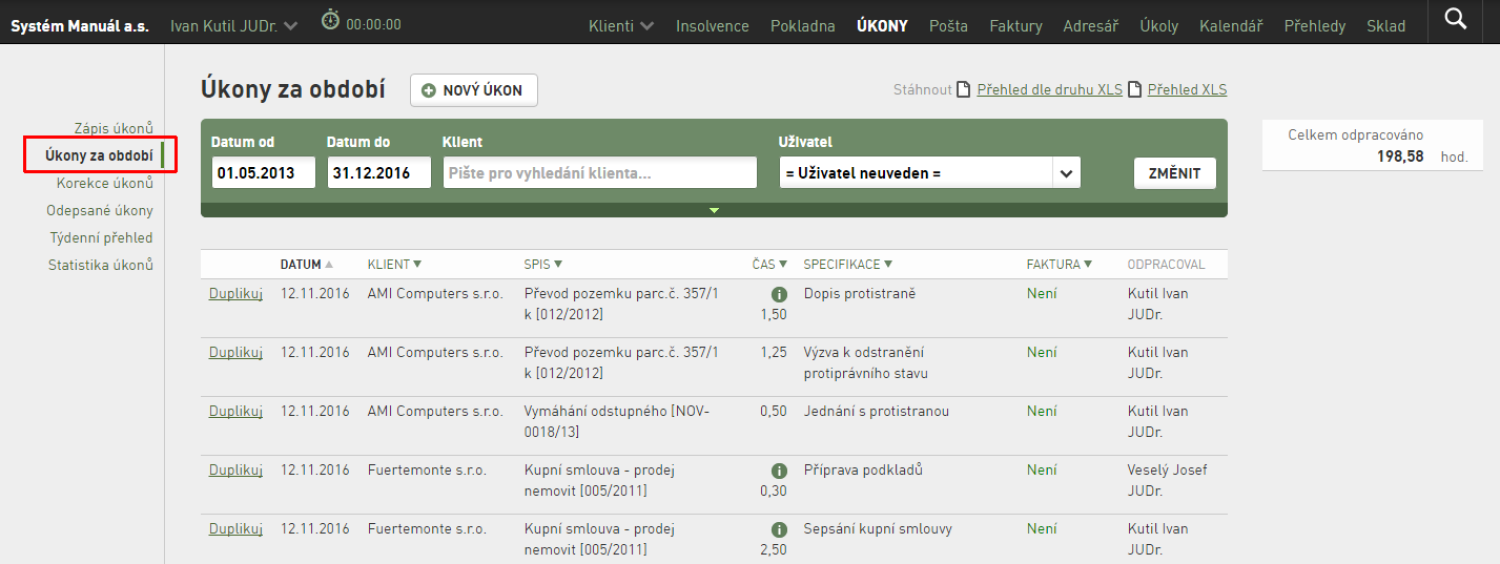Open the search magnifier icon
1500x564 pixels.
pyautogui.click(x=1457, y=18)
